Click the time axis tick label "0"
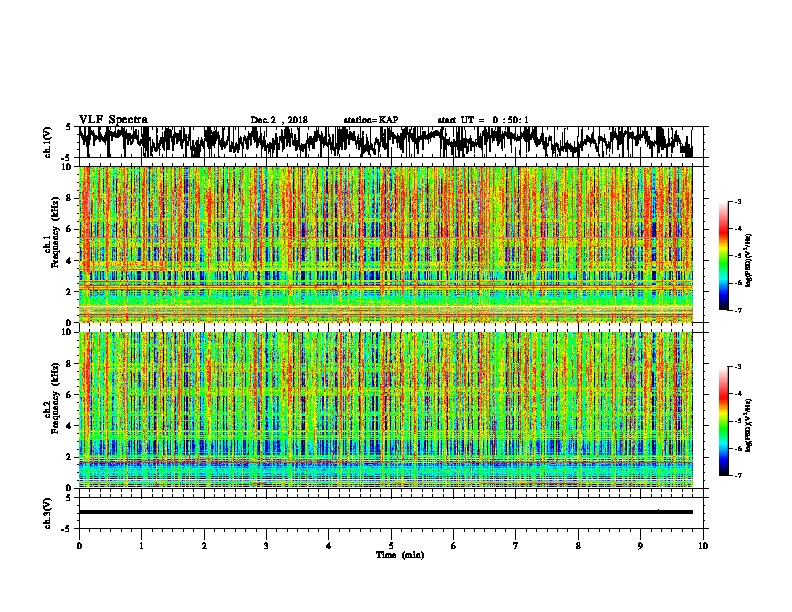The width and height of the screenshot is (792, 612). (x=79, y=546)
